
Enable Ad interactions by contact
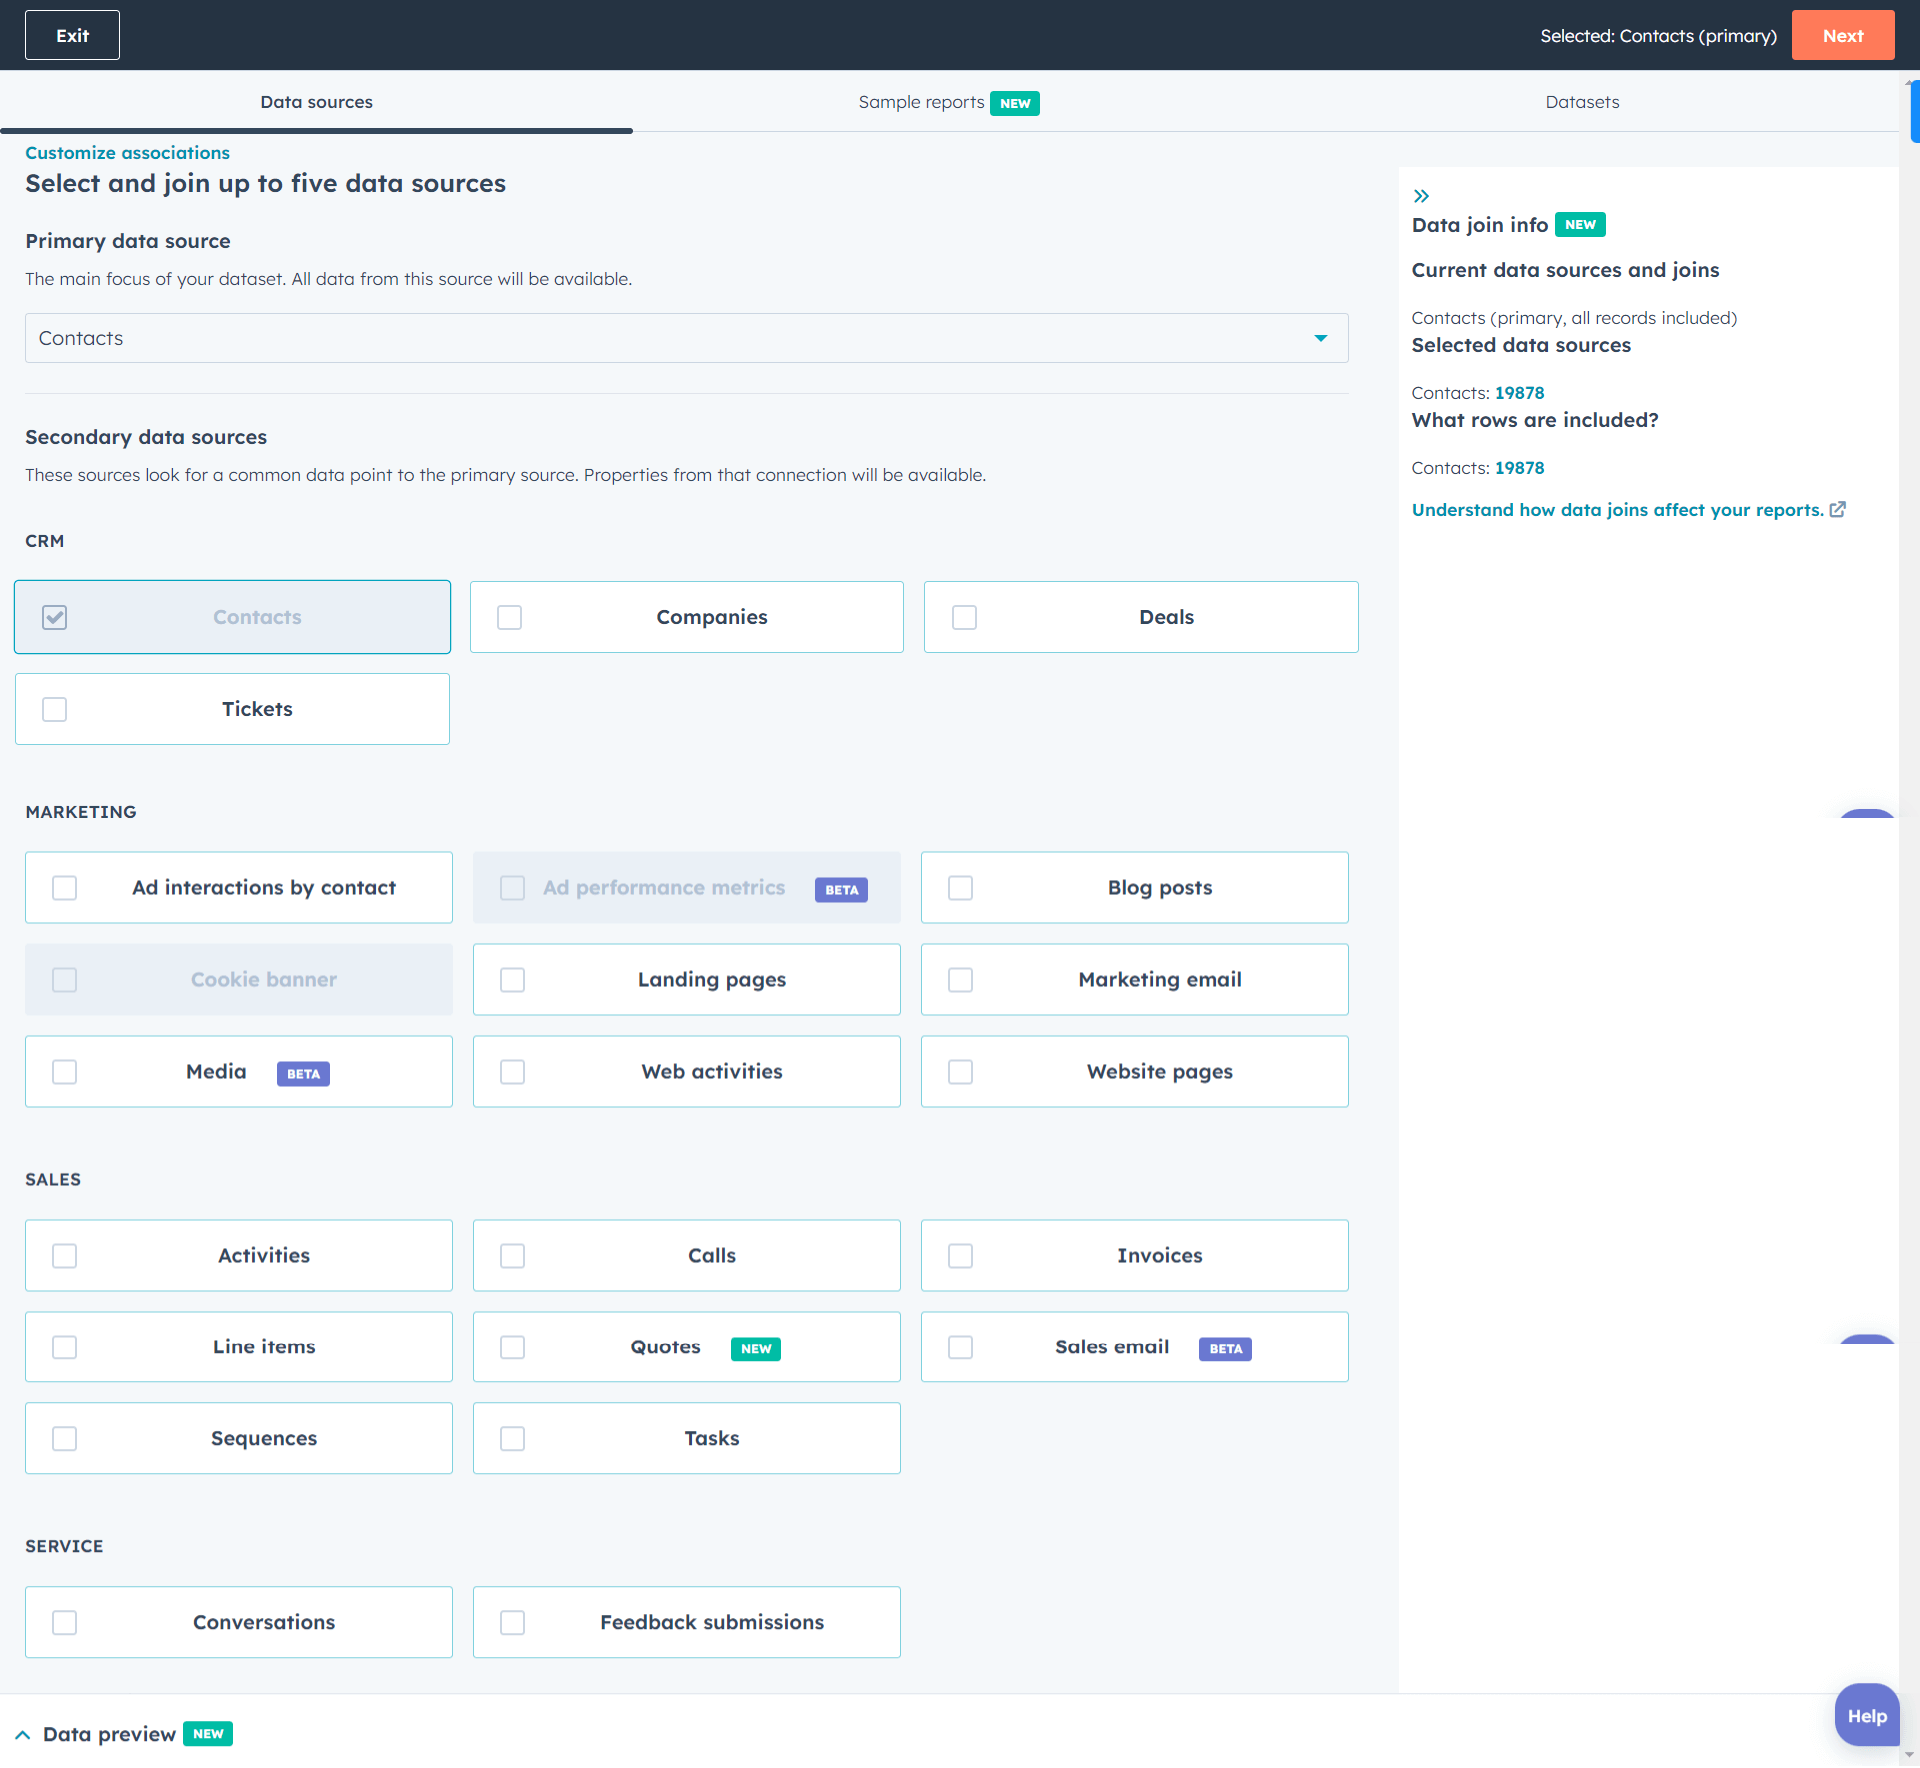point(64,888)
